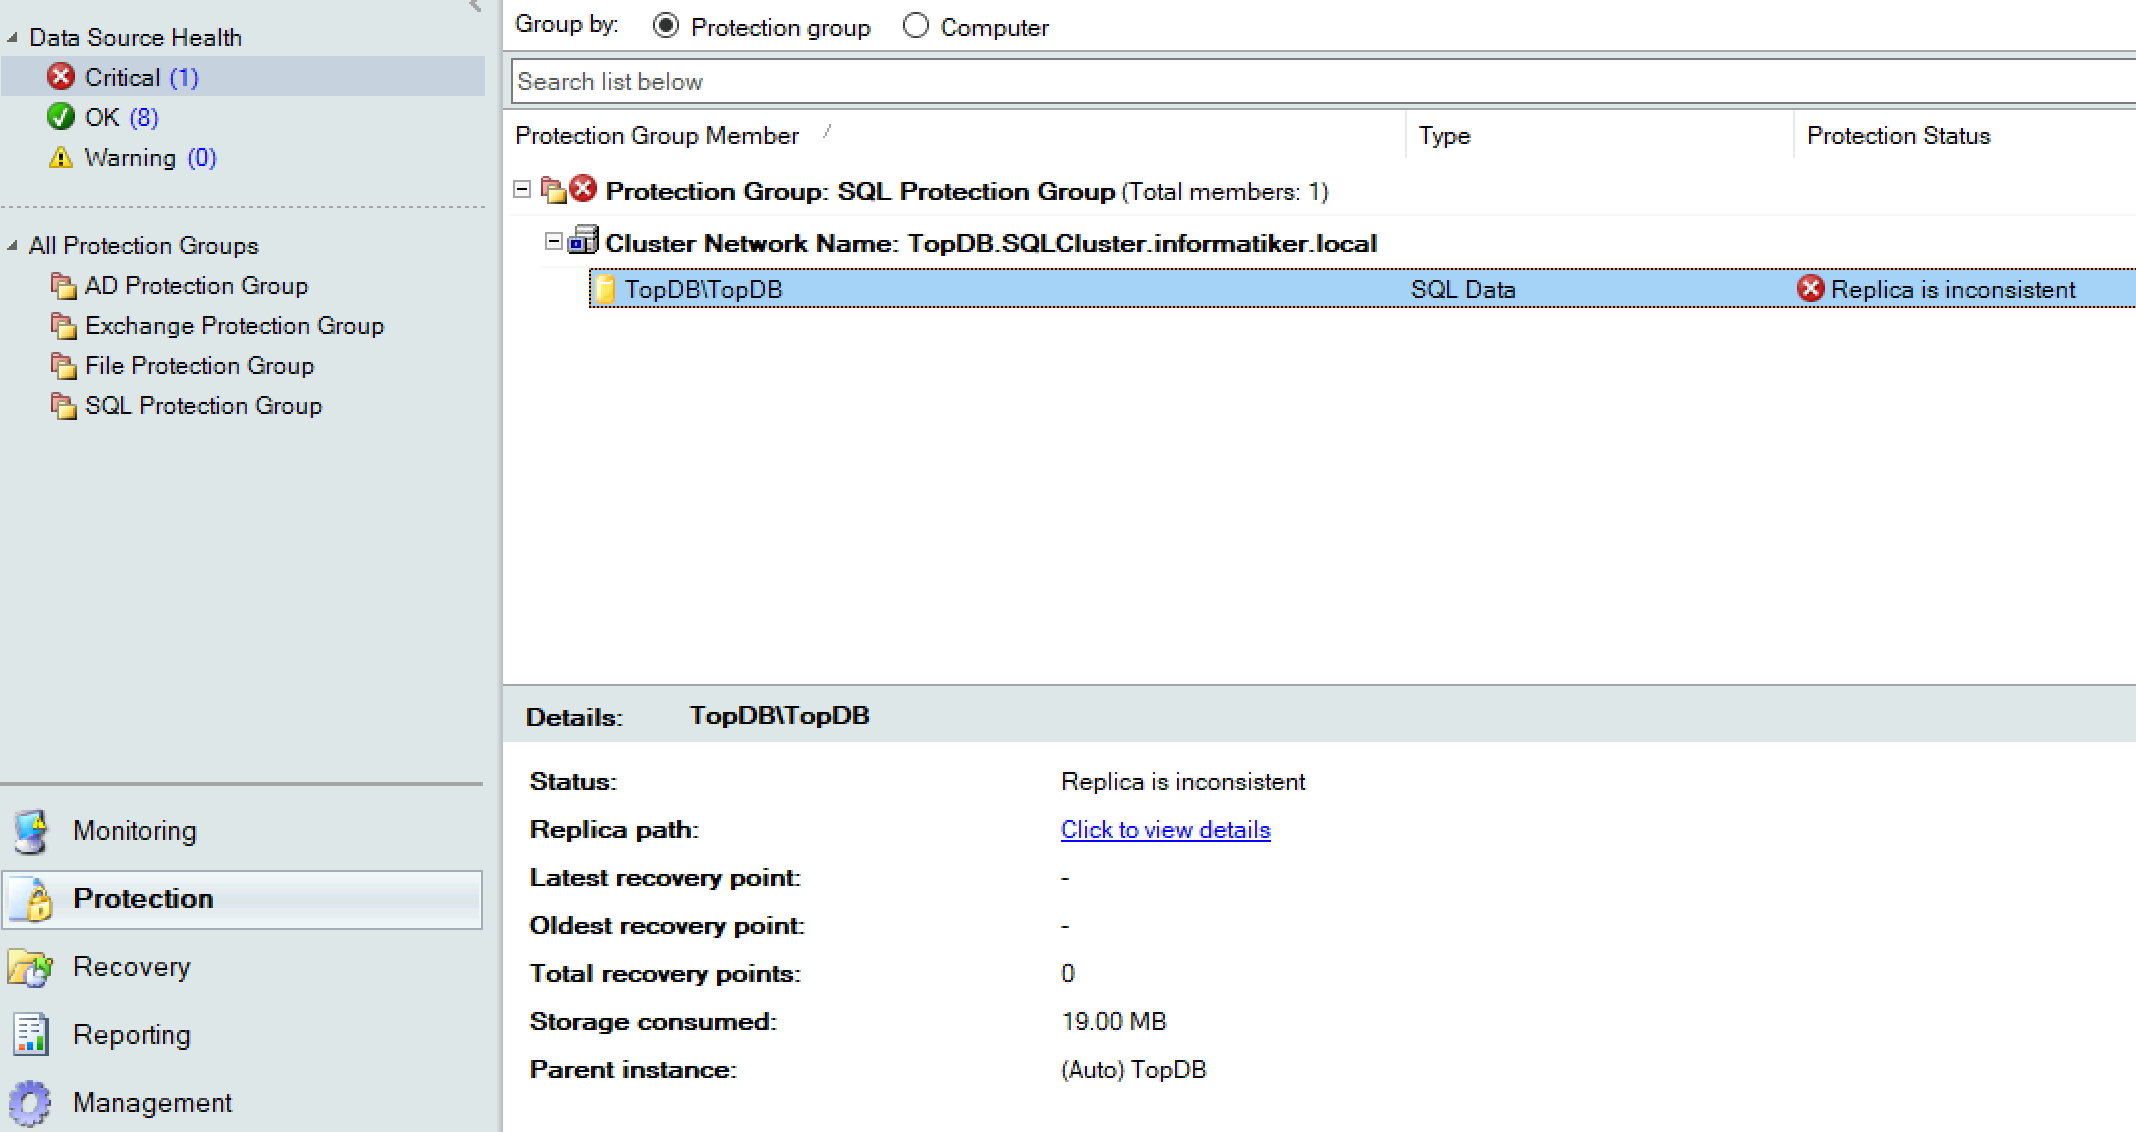Click the Management gear icon

(30, 1103)
